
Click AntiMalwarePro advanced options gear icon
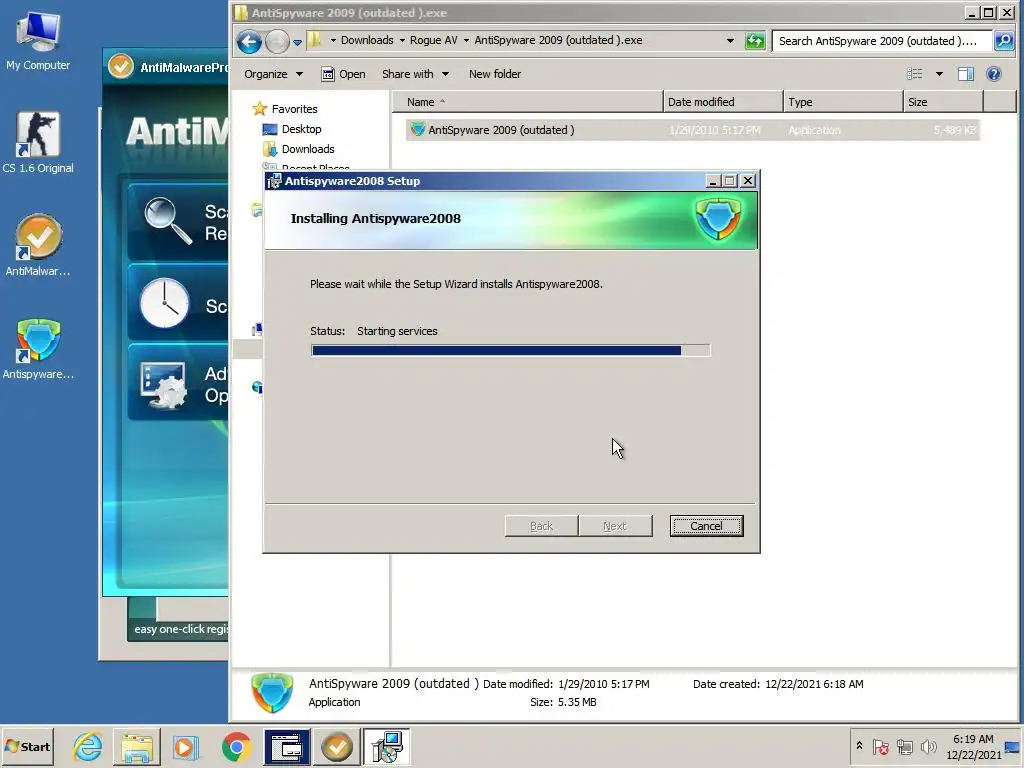(163, 385)
